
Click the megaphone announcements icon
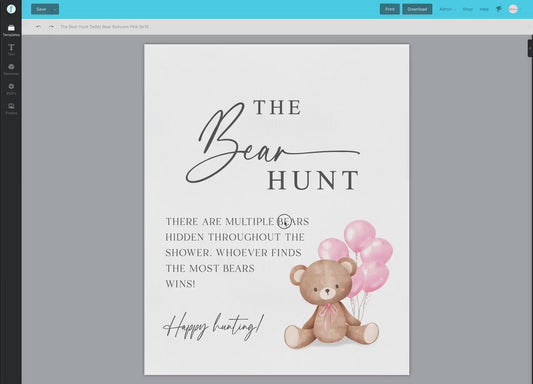499,9
